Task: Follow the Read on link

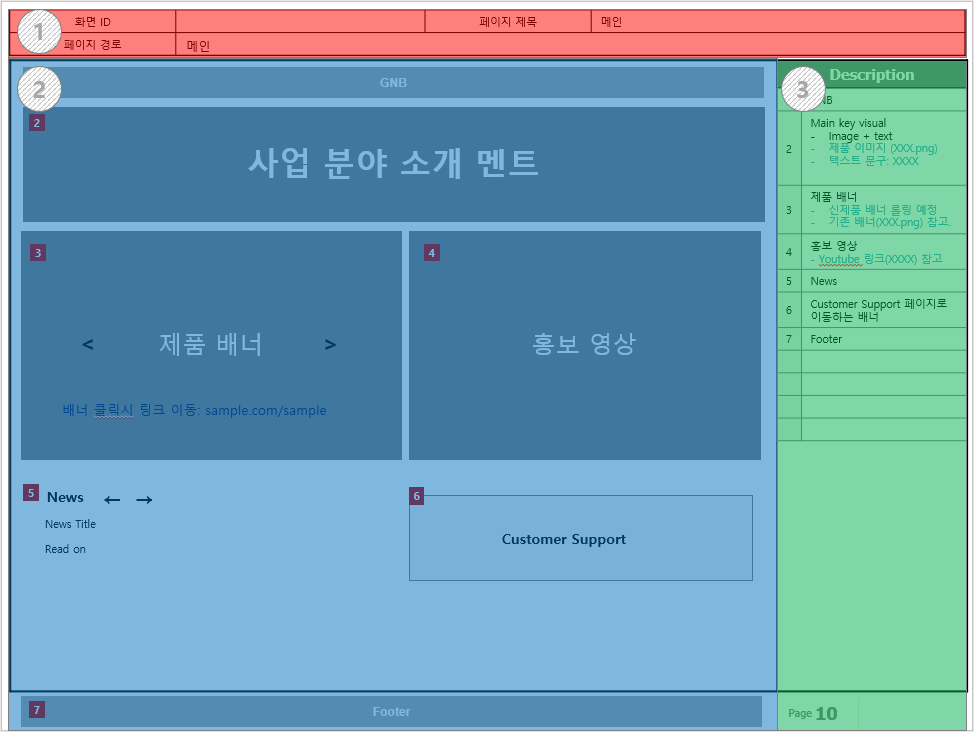Action: point(65,549)
